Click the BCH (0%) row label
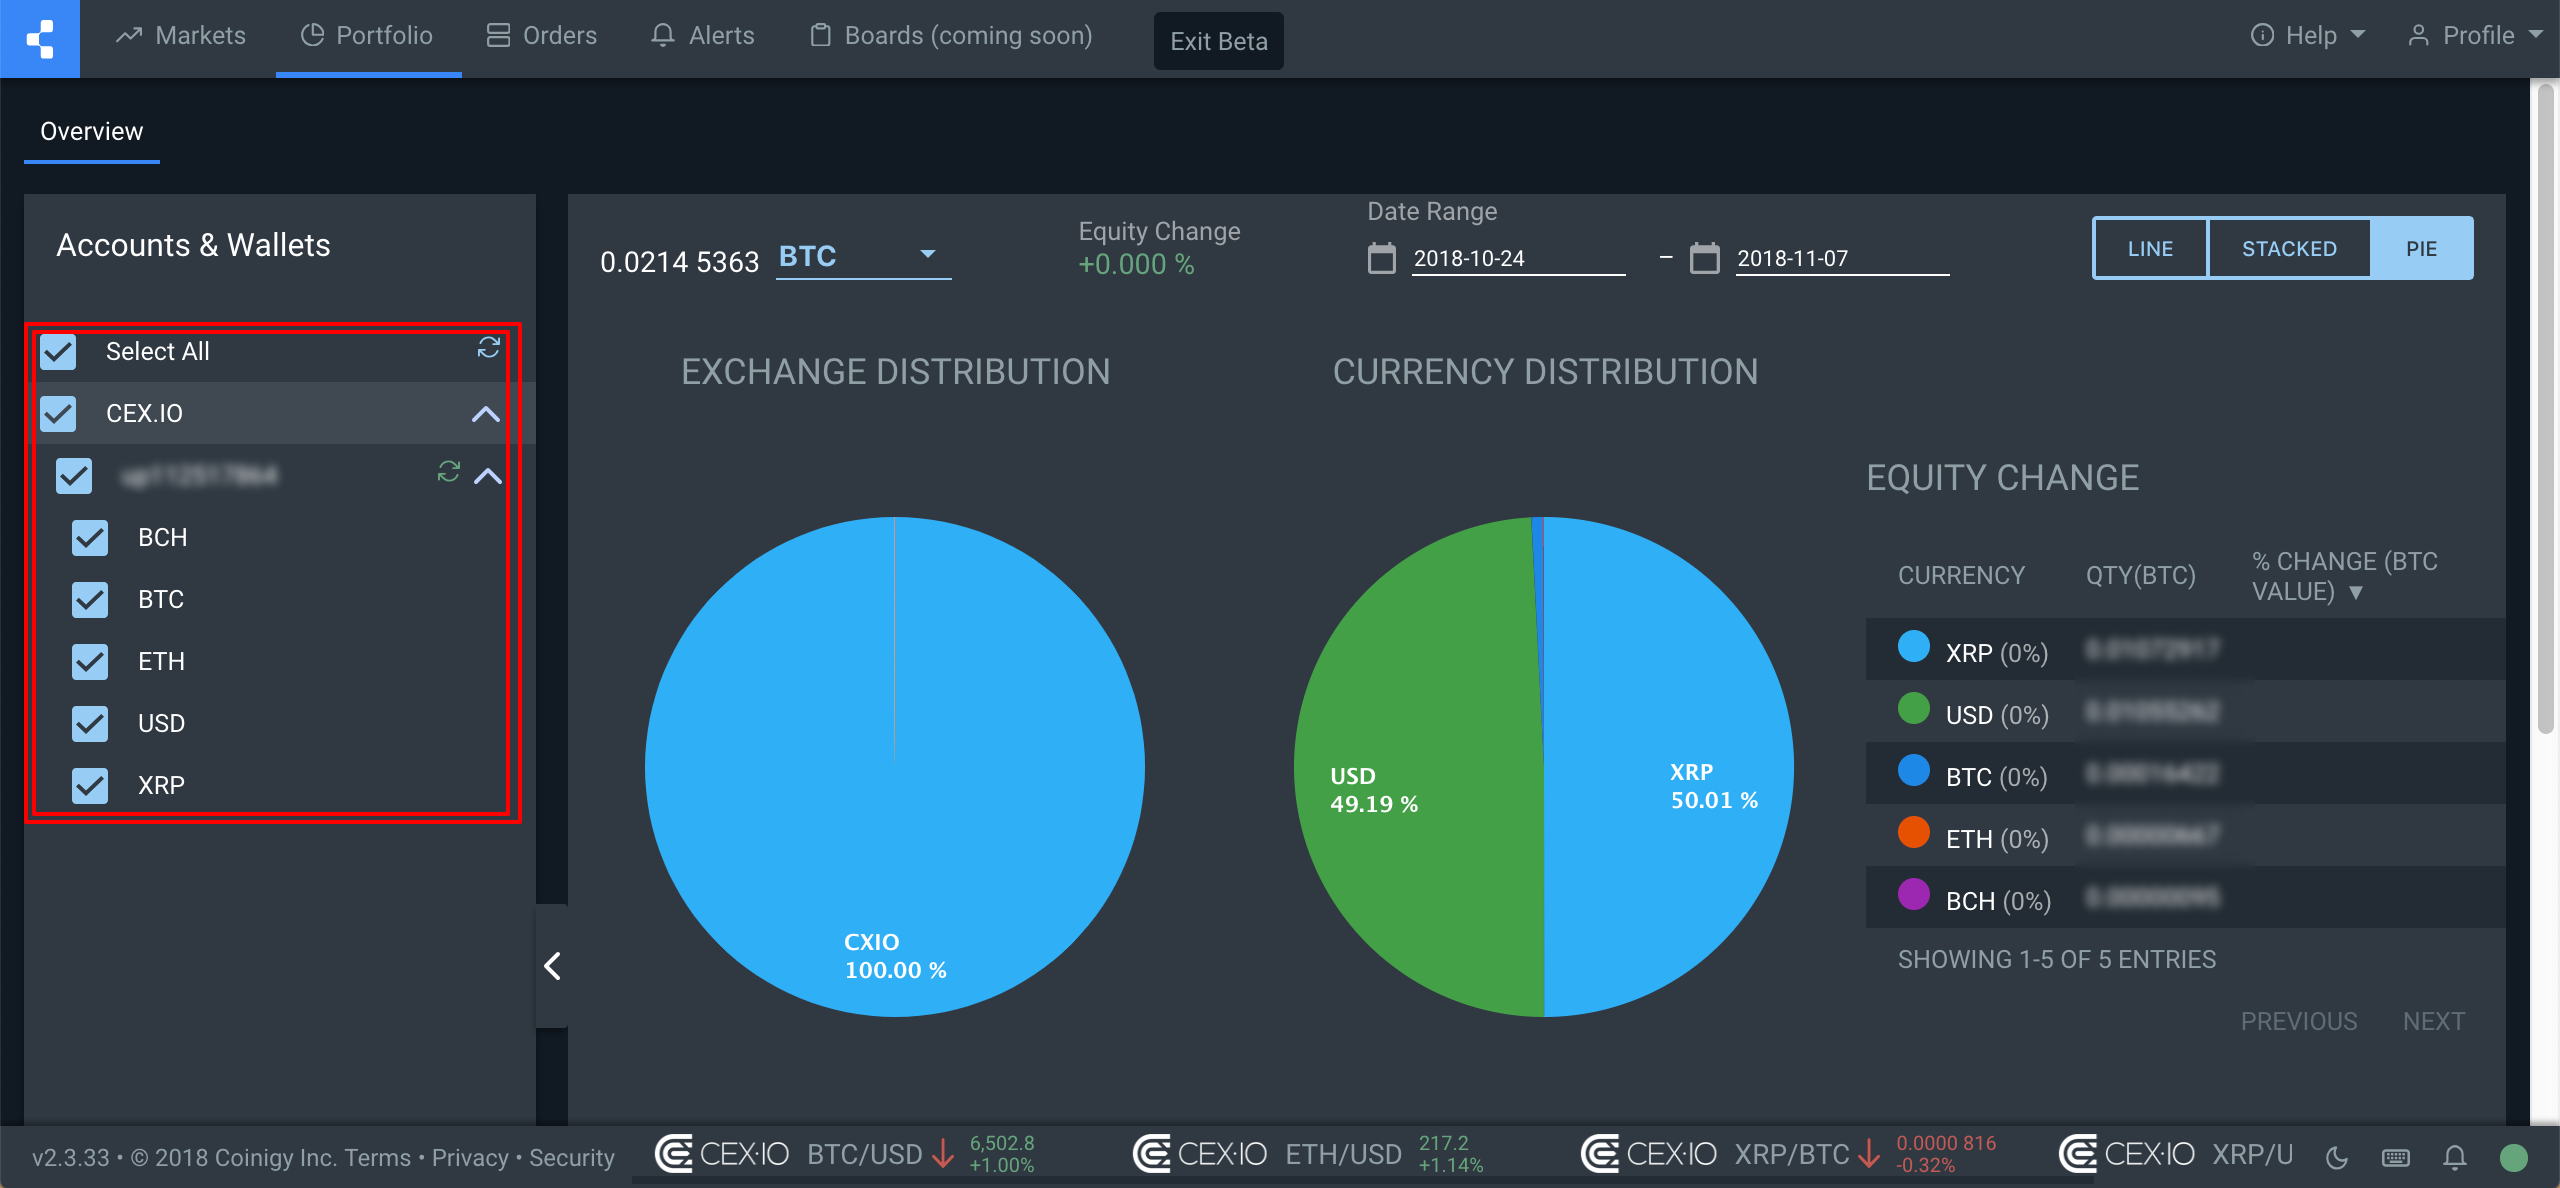Viewport: 2560px width, 1188px height. pyautogui.click(x=1998, y=901)
